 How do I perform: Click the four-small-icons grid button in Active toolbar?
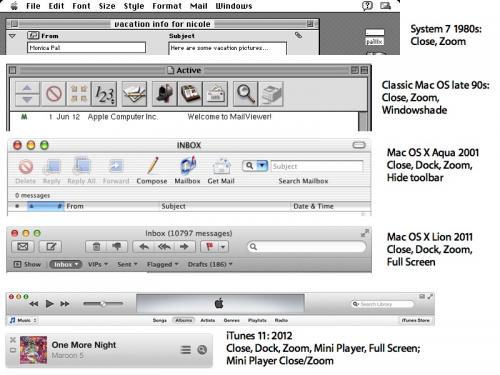pos(79,94)
